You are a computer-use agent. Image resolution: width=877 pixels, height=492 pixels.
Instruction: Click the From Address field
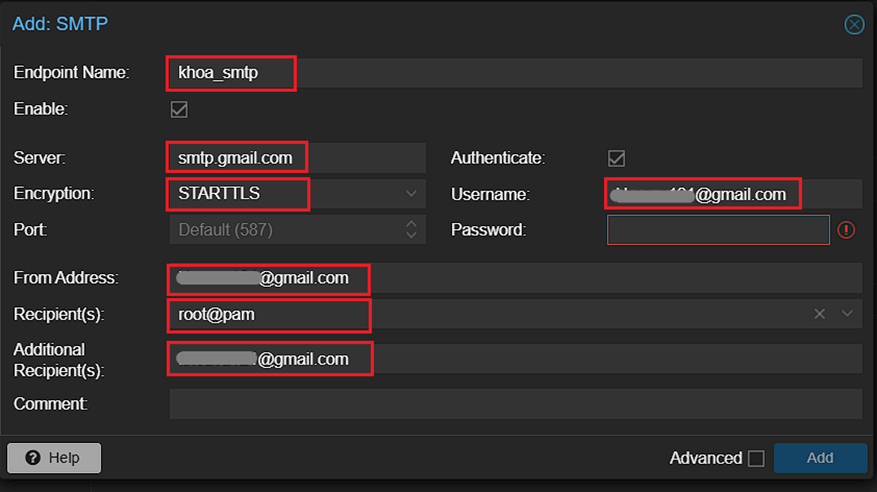[x=514, y=278]
